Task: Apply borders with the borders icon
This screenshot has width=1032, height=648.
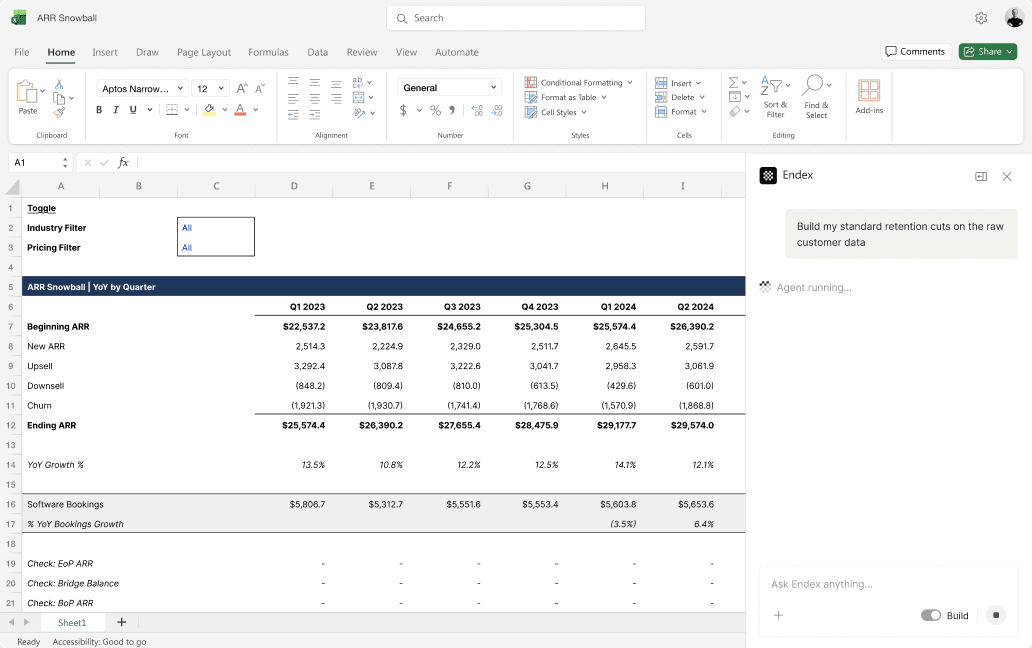Action: click(172, 110)
